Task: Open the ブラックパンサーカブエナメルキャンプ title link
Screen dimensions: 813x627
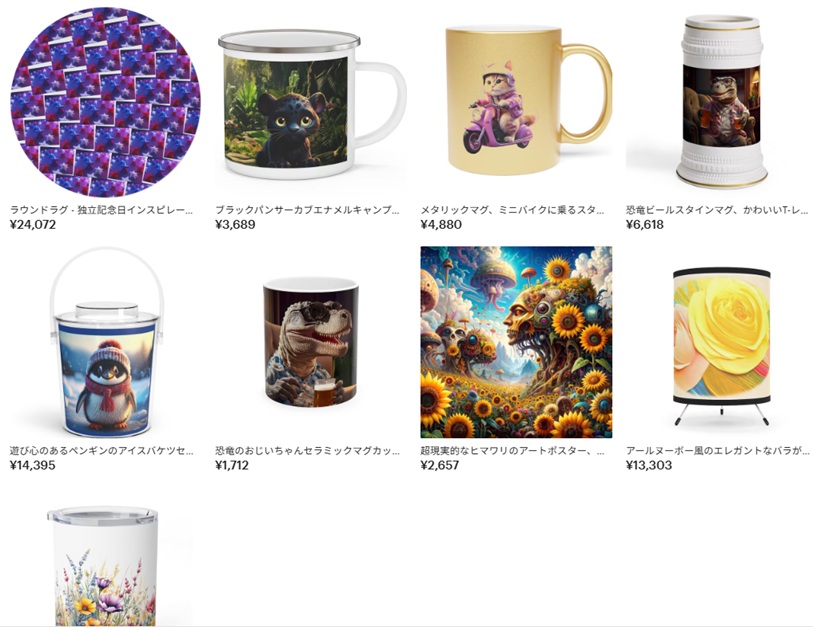Action: click(307, 210)
